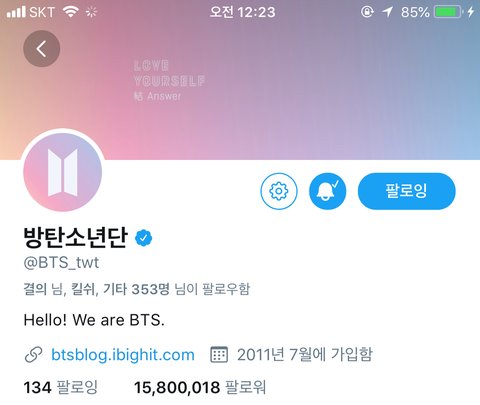Open the gear settings icon
Viewport: 480px width, 405px height.
[279, 191]
